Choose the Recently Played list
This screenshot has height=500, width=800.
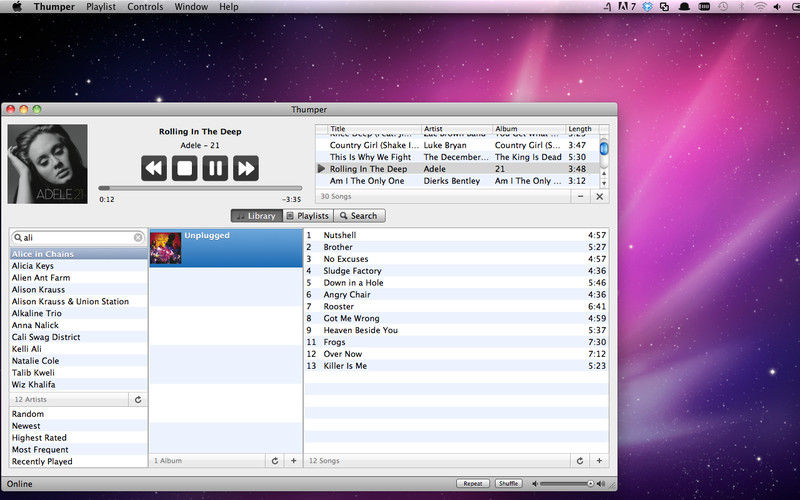(x=79, y=461)
